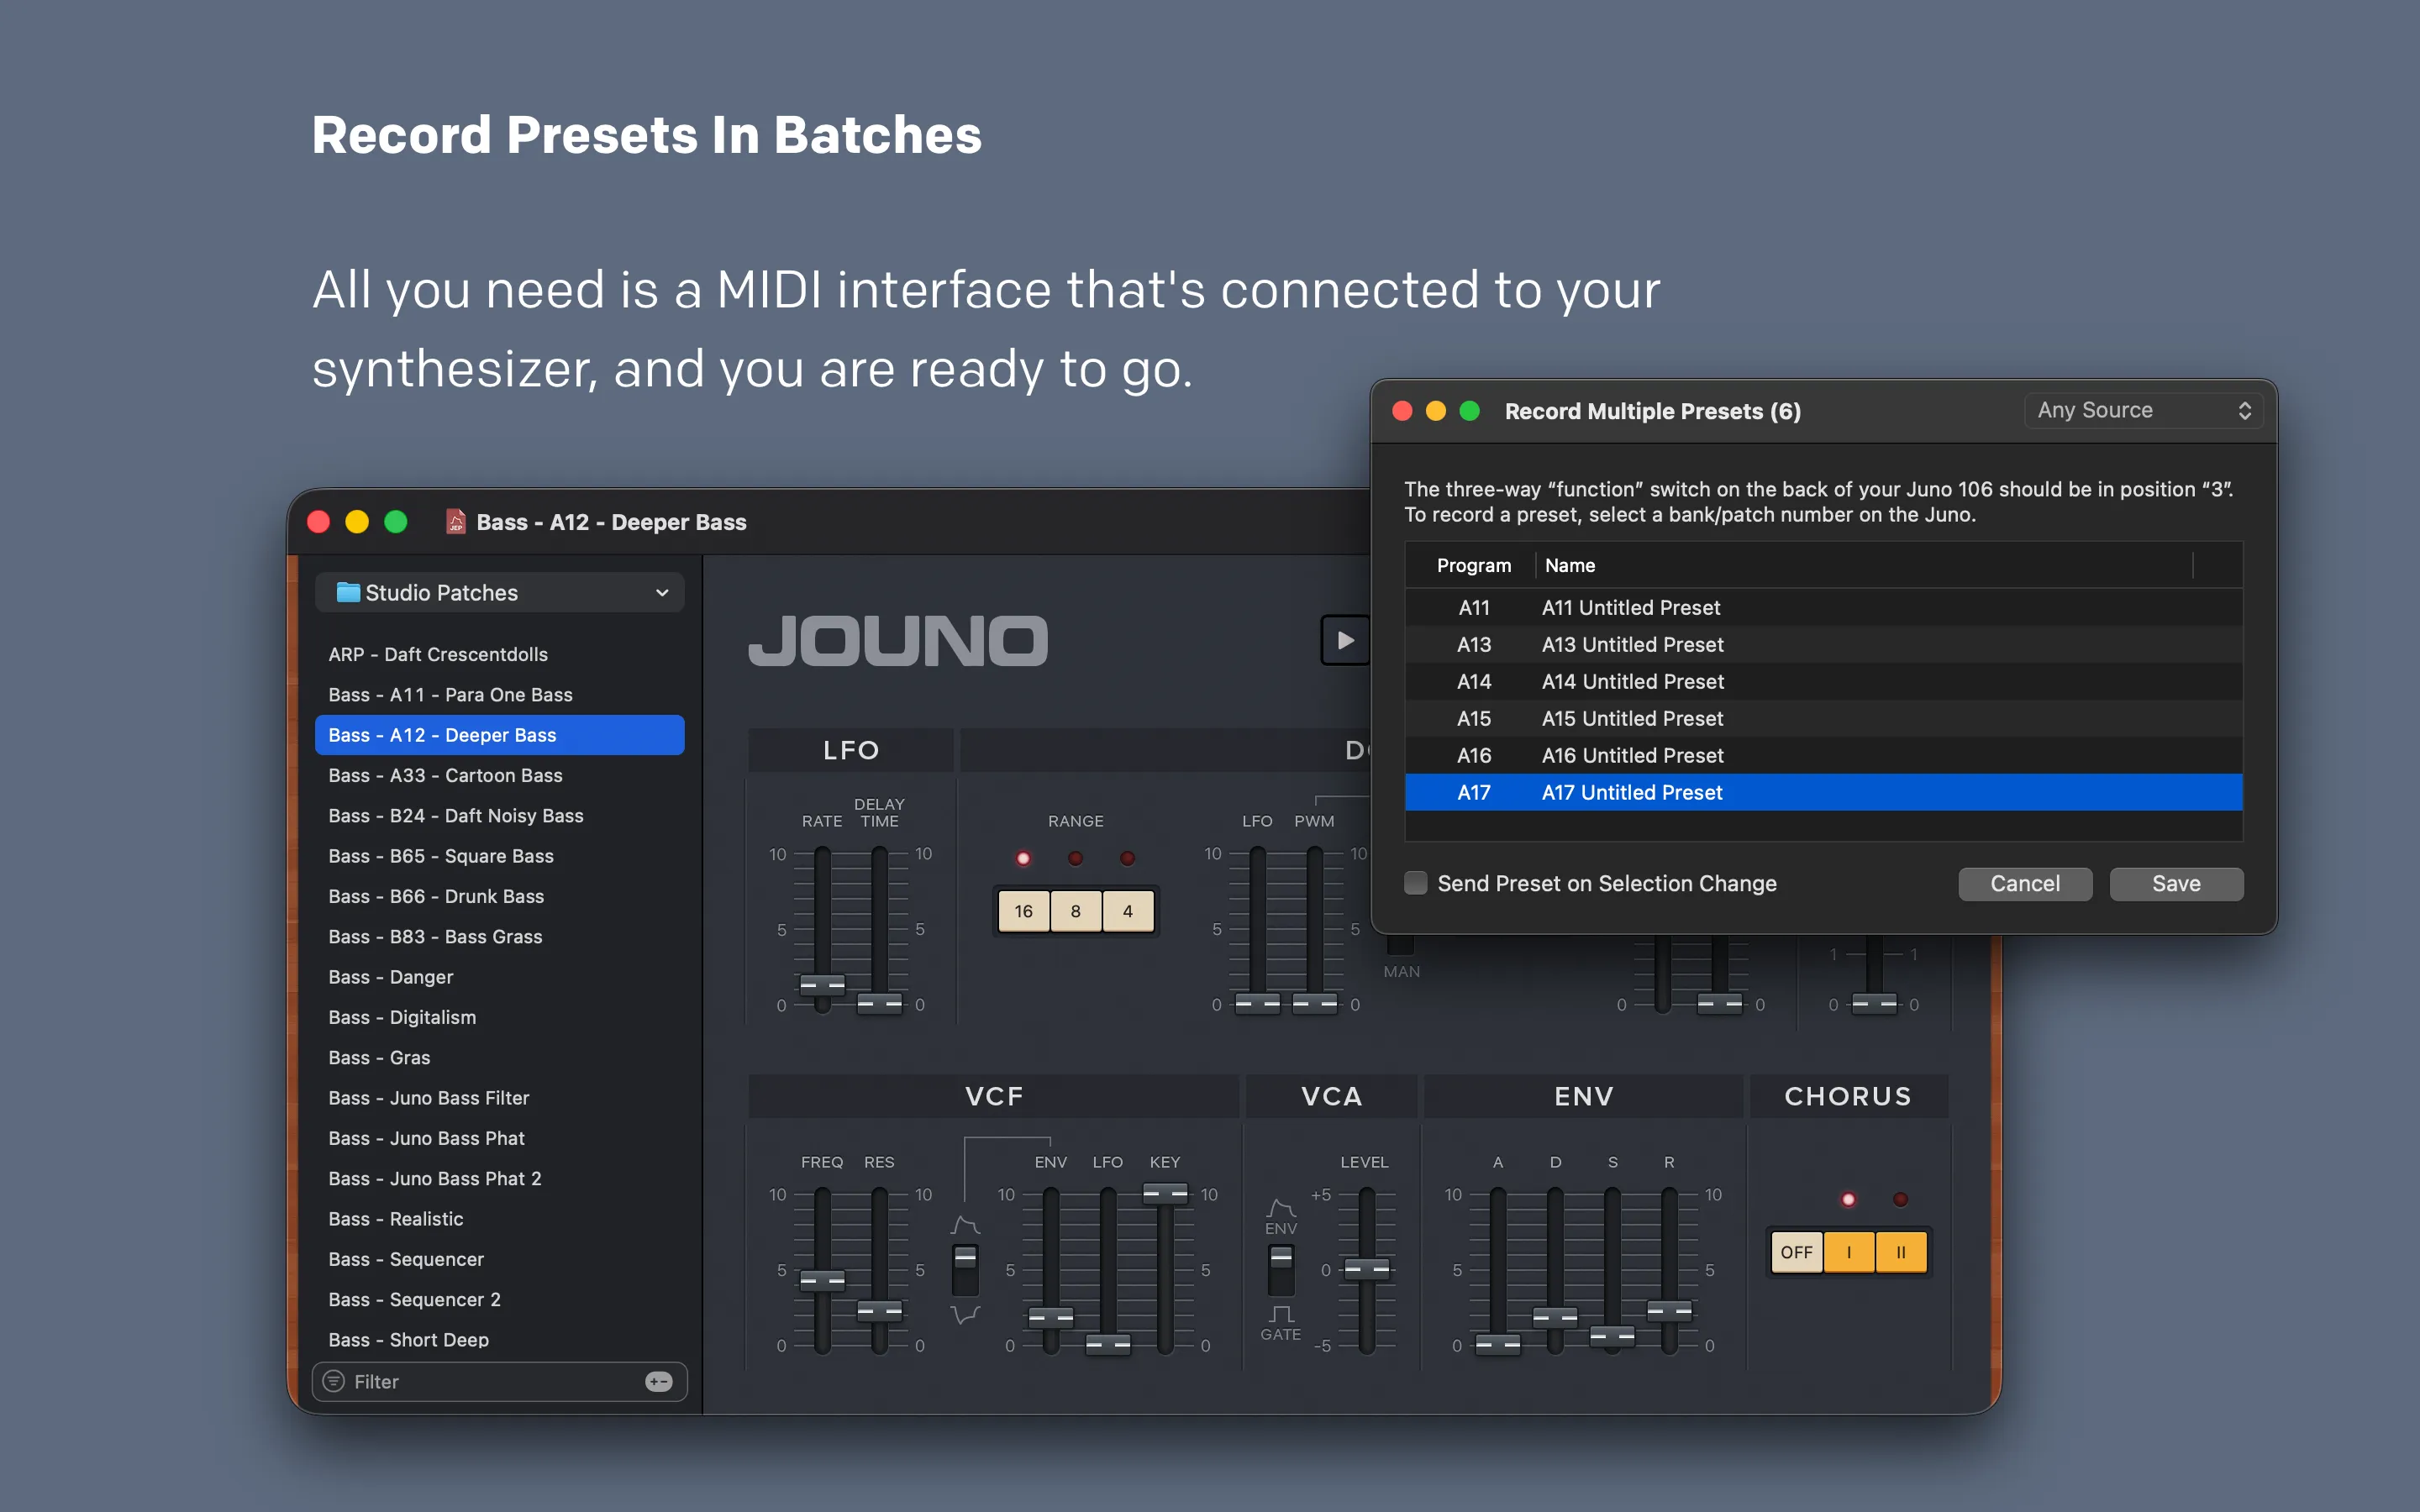The width and height of the screenshot is (2420, 1512).
Task: Click the VCF KEY slider handle
Action: [x=1165, y=1193]
